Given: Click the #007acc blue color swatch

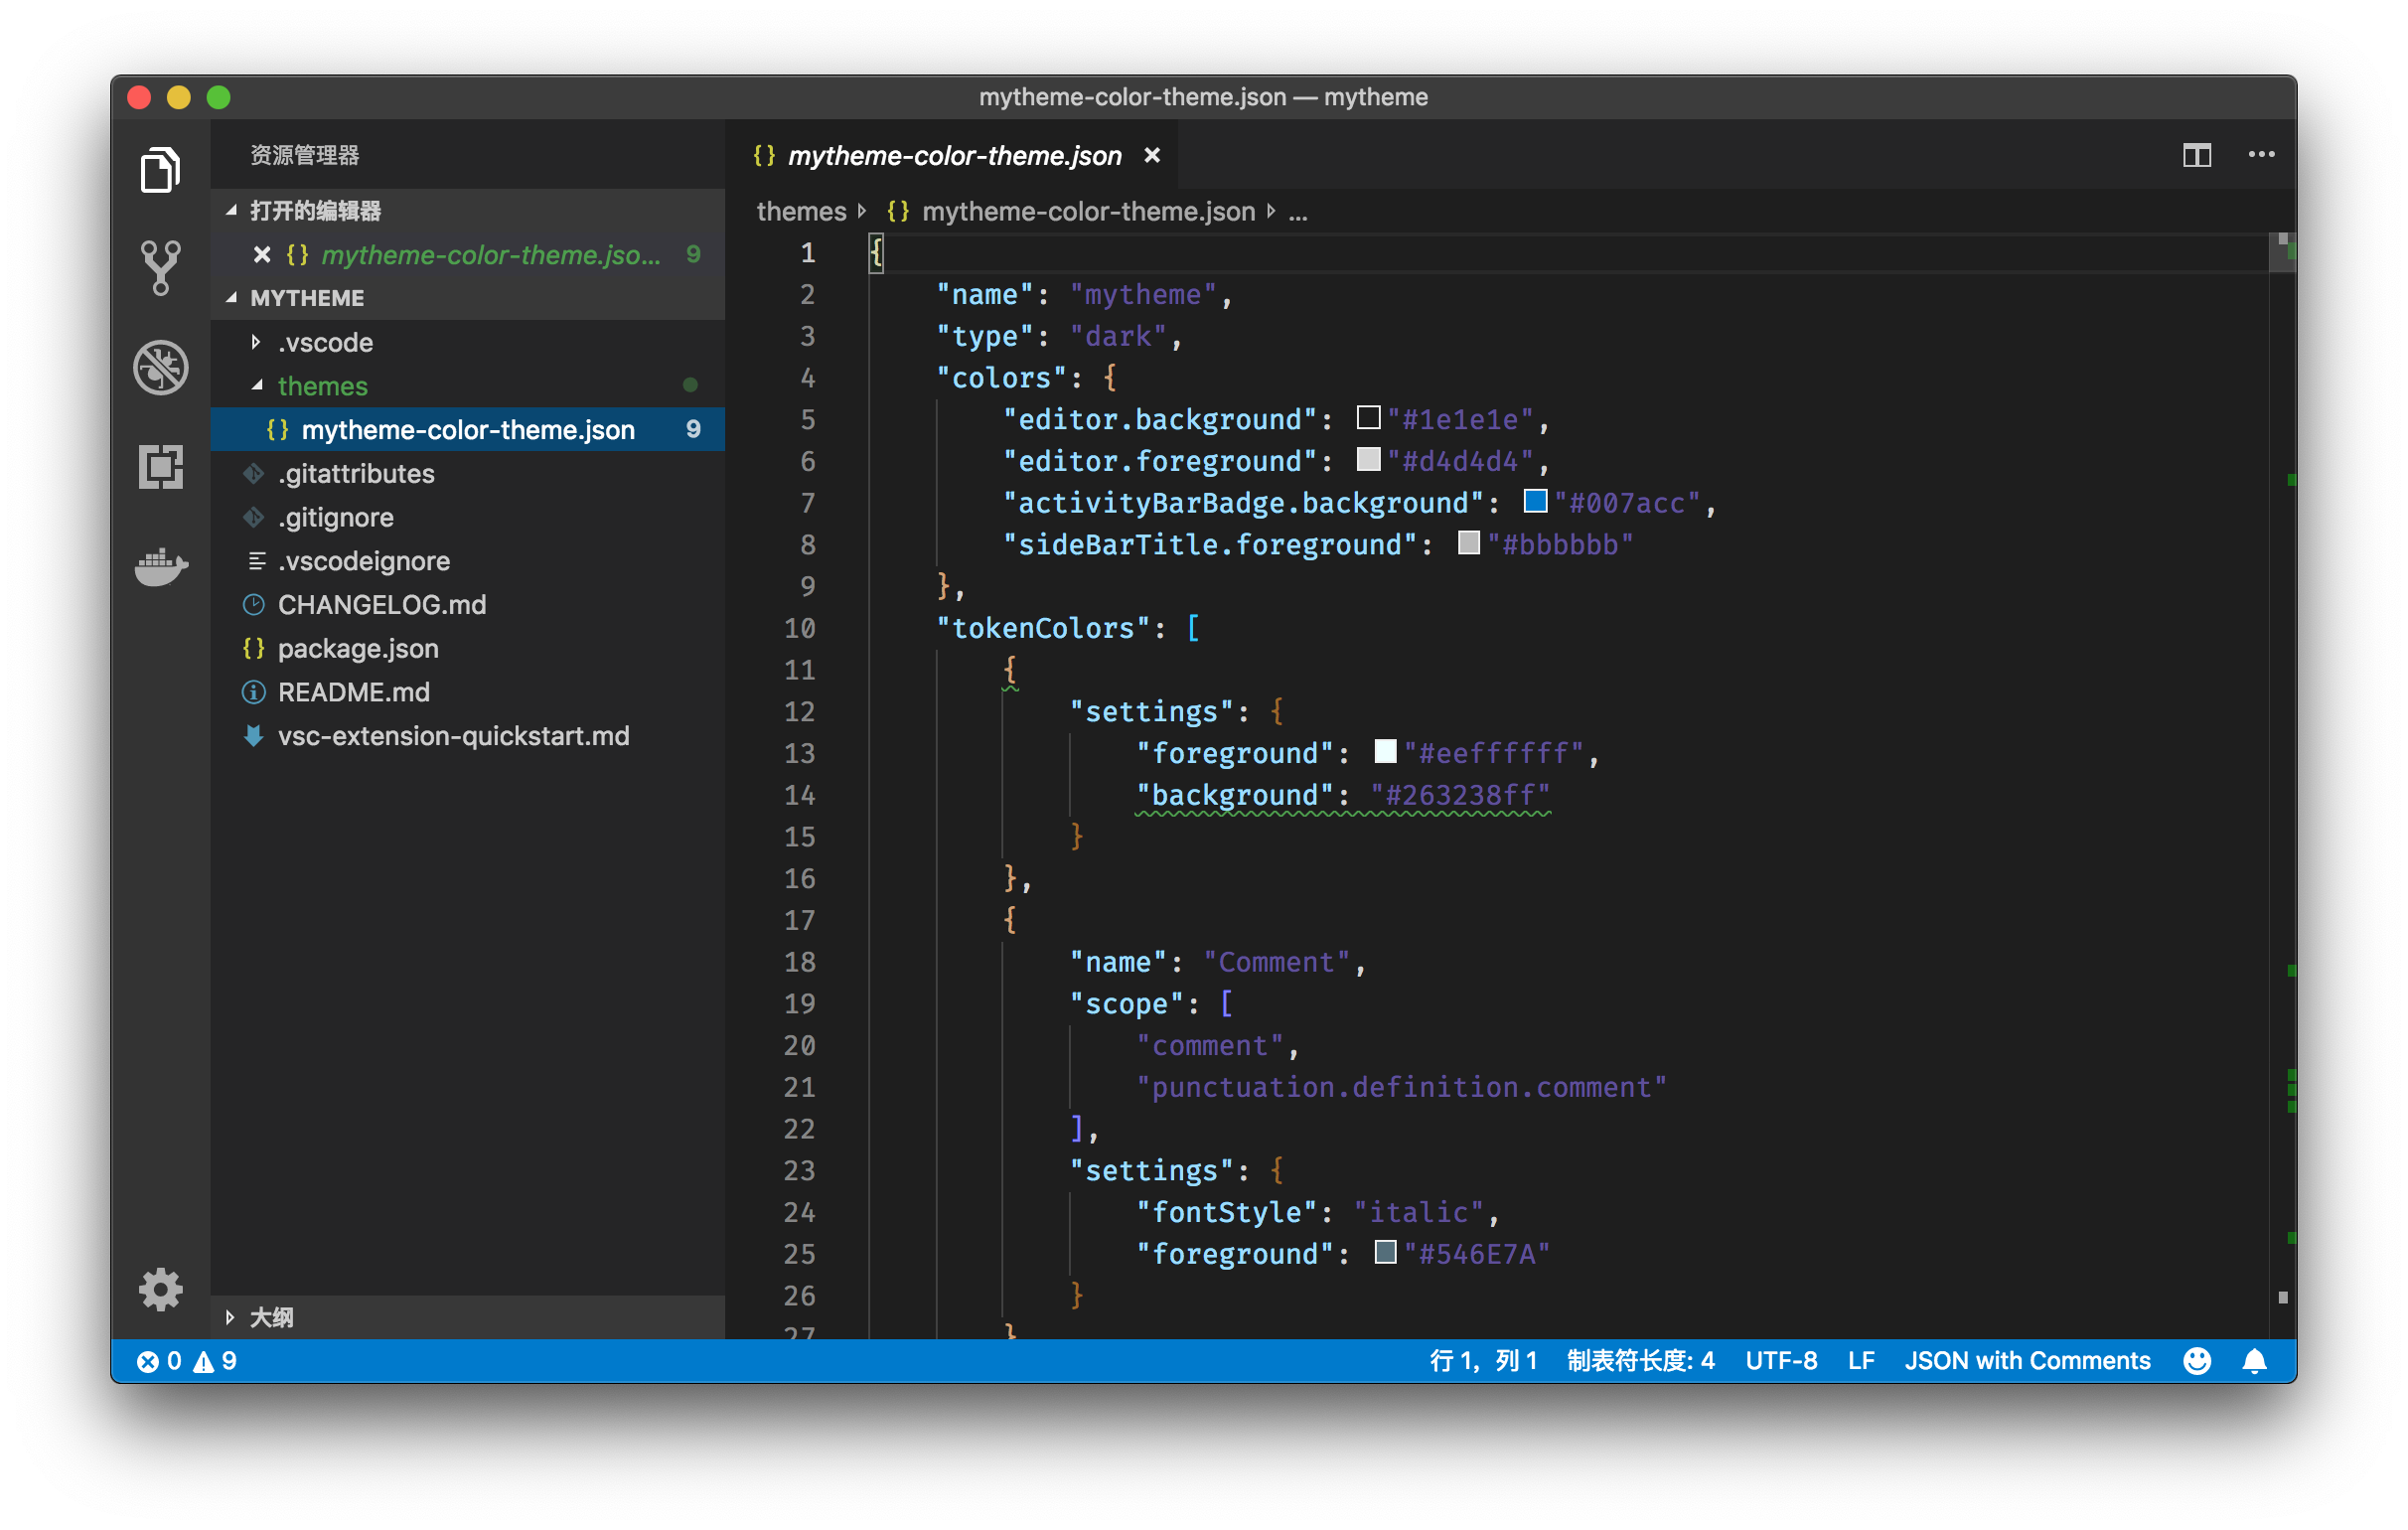Looking at the screenshot, I should point(1535,501).
